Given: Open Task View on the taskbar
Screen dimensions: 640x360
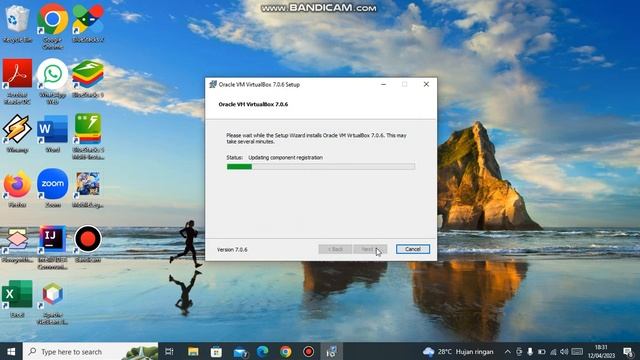Looking at the screenshot, I should coord(169,351).
